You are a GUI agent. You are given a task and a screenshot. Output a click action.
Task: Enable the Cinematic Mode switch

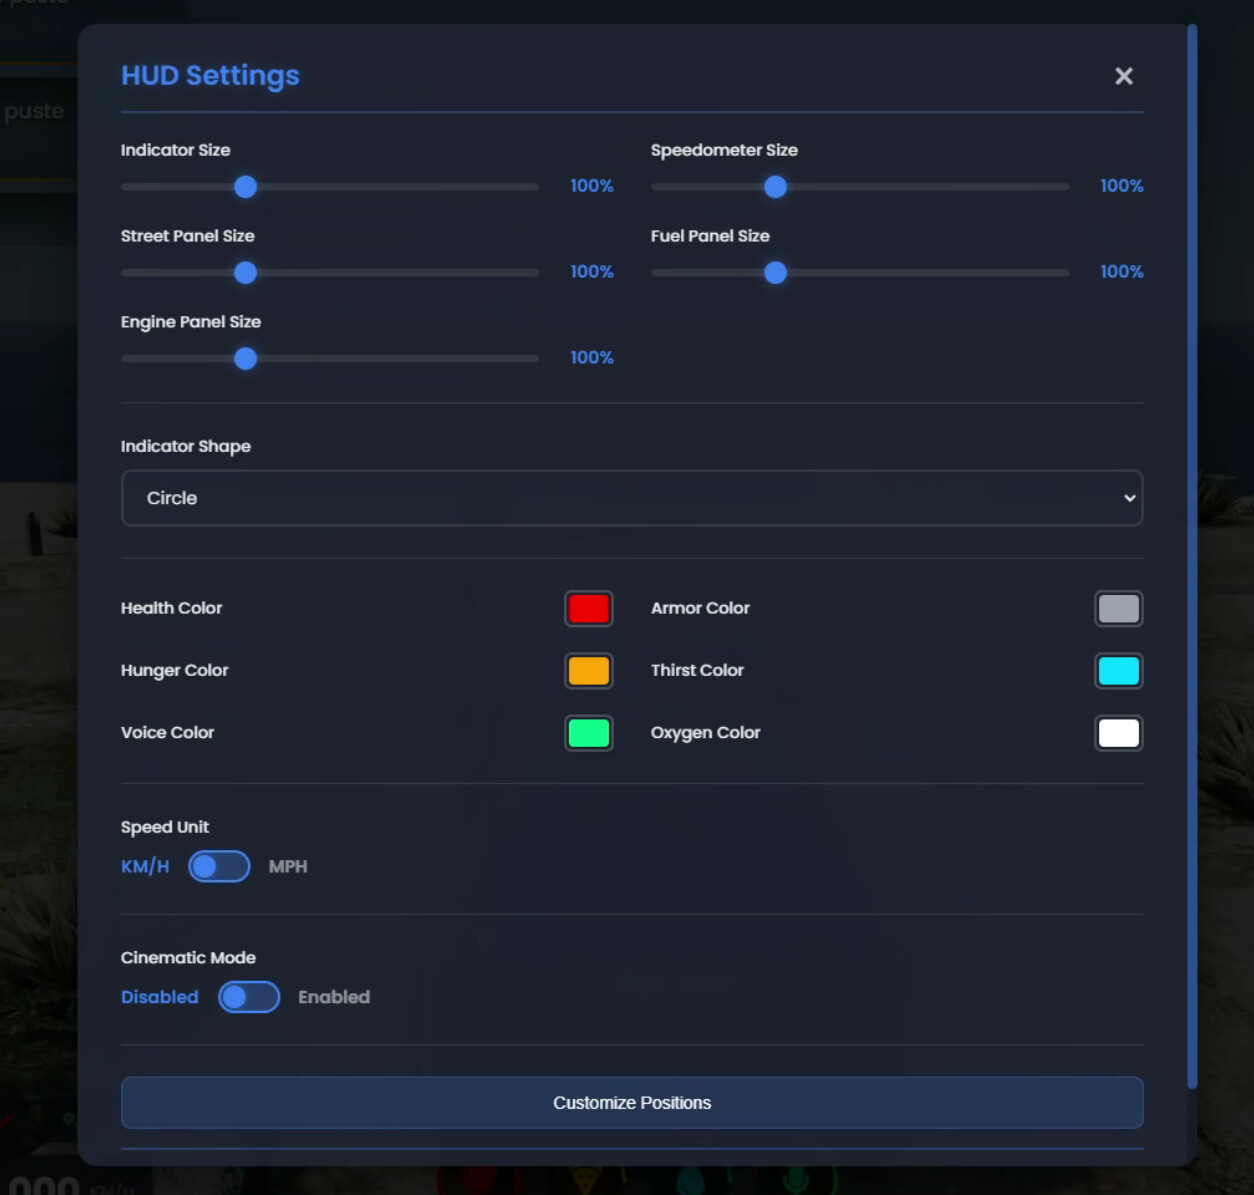pos(249,997)
